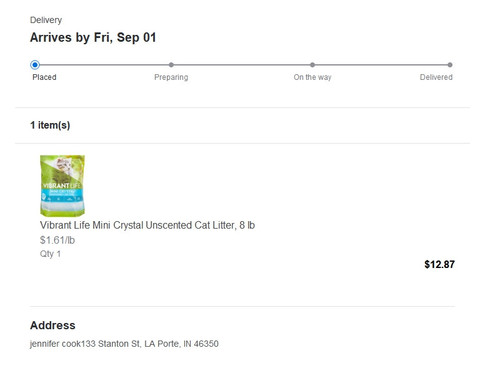Image resolution: width=500 pixels, height=391 pixels.
Task: Click the On the way step label
Action: 312,77
